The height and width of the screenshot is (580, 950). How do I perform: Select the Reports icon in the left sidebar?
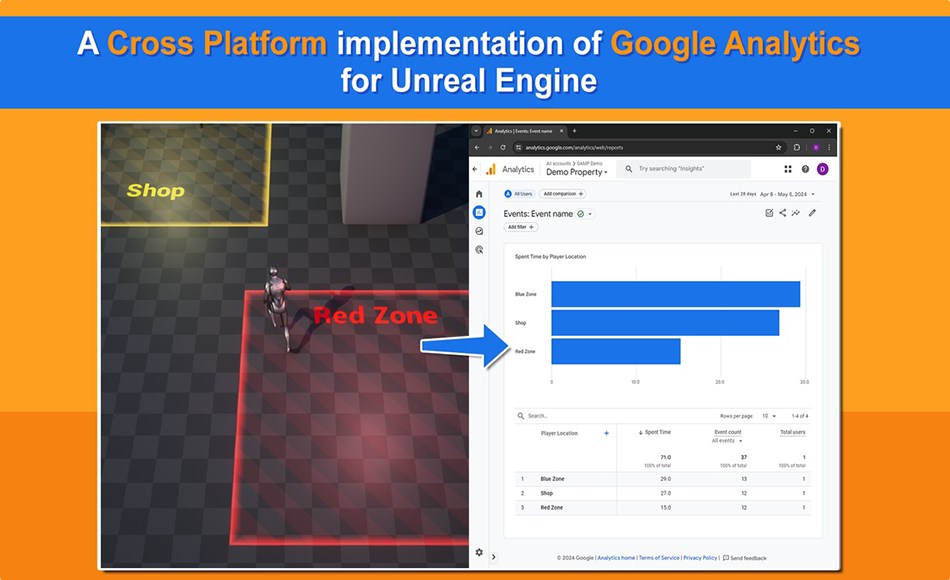point(477,212)
